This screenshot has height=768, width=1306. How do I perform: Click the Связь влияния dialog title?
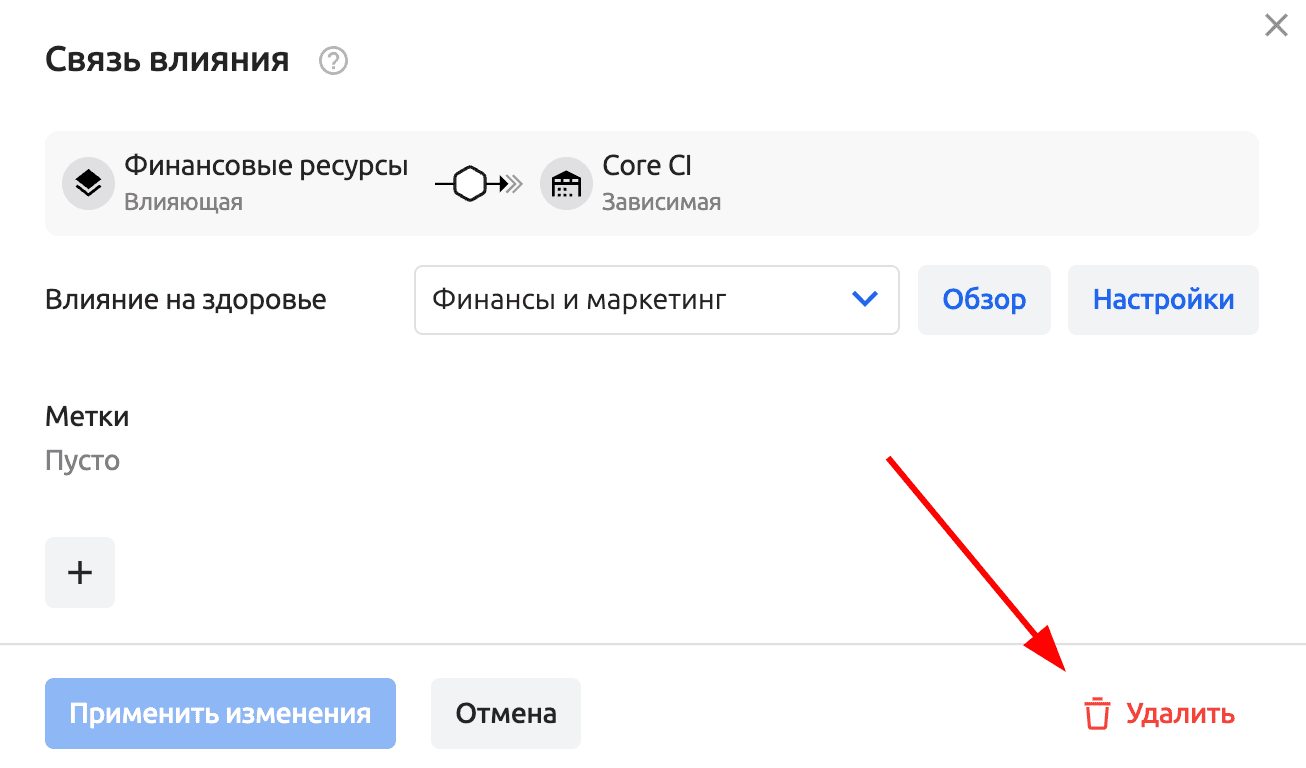(167, 61)
